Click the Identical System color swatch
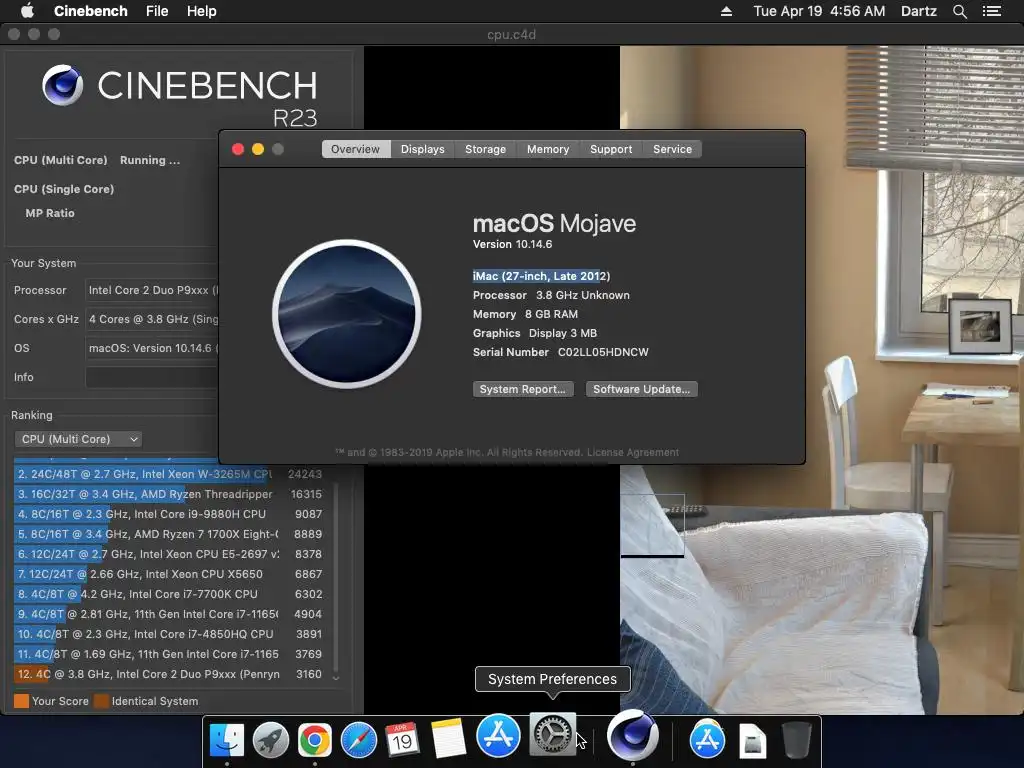The height and width of the screenshot is (768, 1024). click(x=101, y=701)
